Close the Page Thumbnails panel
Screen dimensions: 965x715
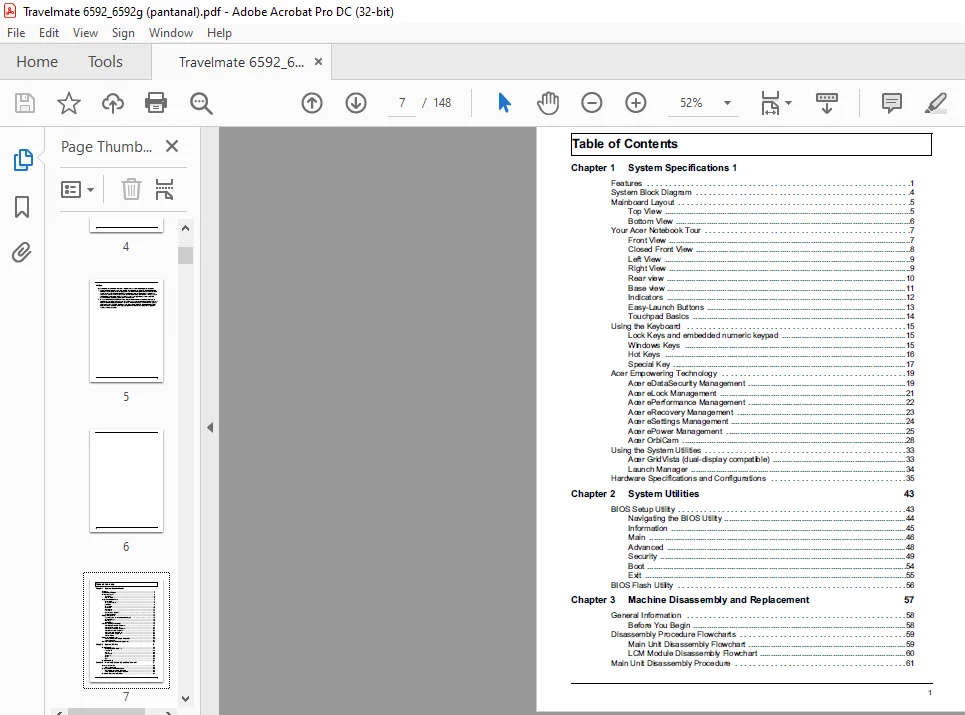tap(172, 146)
